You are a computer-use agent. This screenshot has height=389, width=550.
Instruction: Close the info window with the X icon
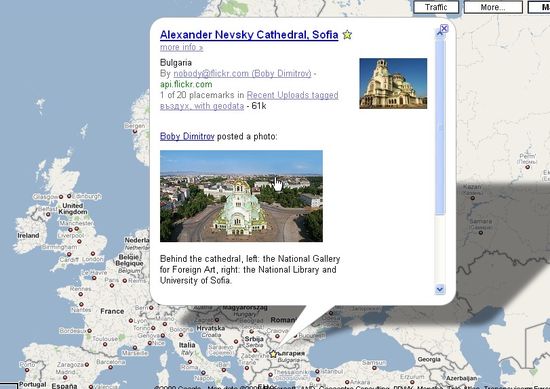click(x=444, y=28)
